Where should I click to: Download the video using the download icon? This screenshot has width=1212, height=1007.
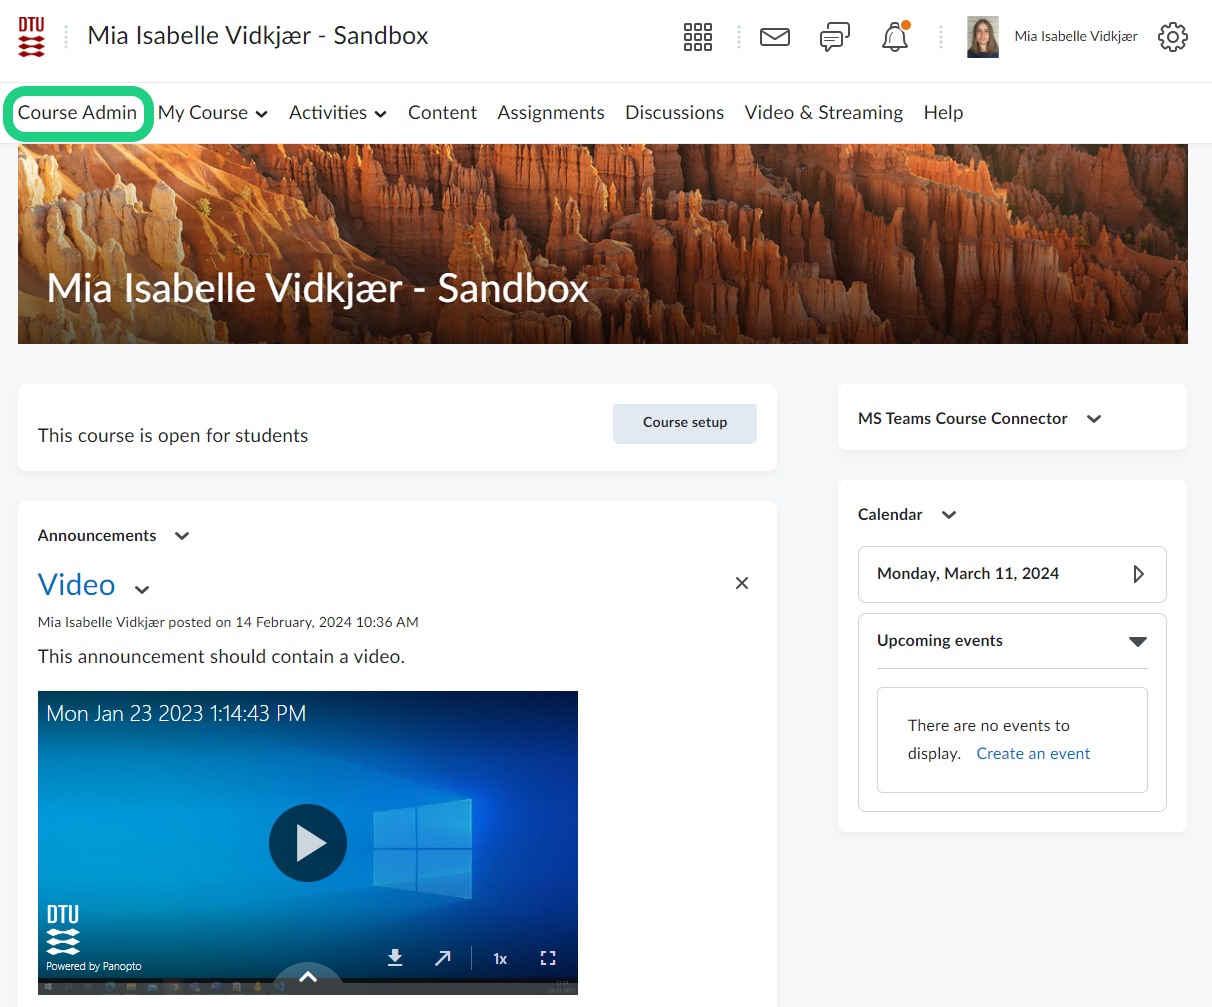(x=395, y=958)
